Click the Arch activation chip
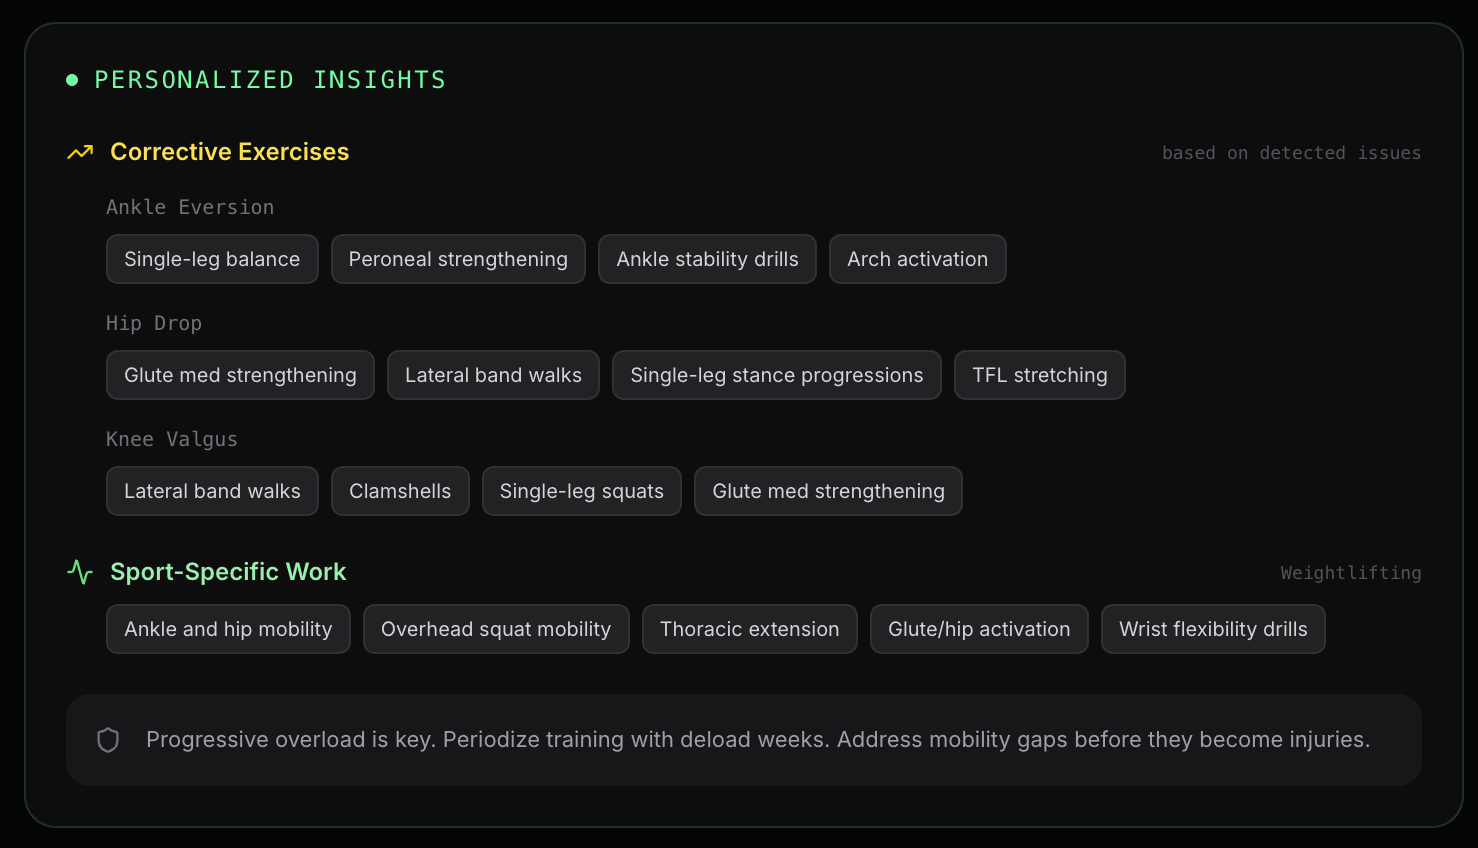The height and width of the screenshot is (848, 1478). pyautogui.click(x=917, y=259)
